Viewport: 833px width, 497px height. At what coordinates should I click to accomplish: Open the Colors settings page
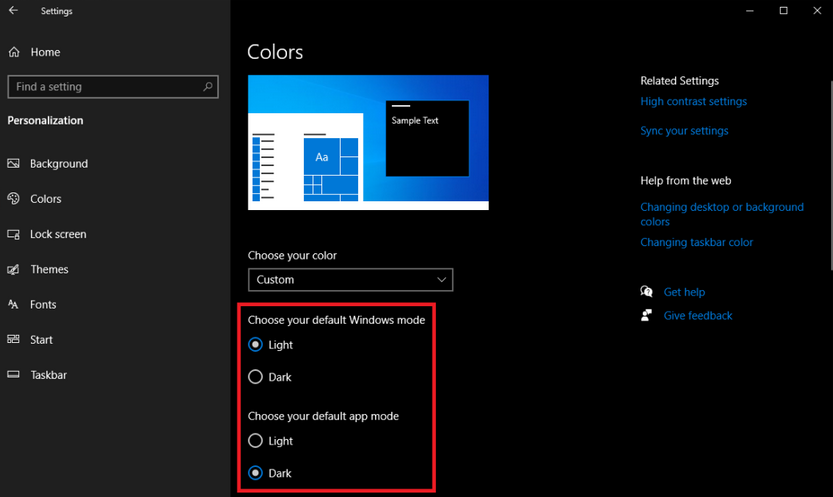coord(46,199)
